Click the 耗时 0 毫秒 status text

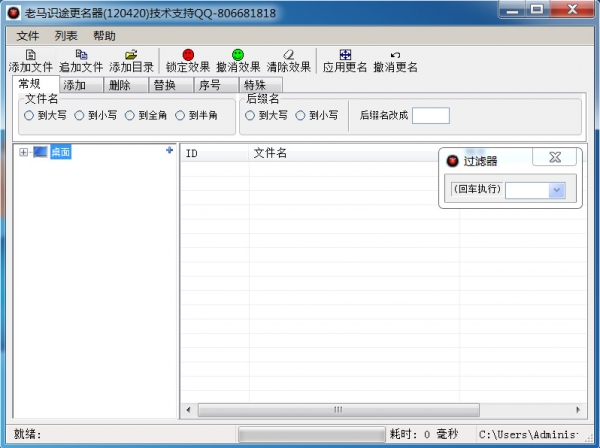[424, 434]
